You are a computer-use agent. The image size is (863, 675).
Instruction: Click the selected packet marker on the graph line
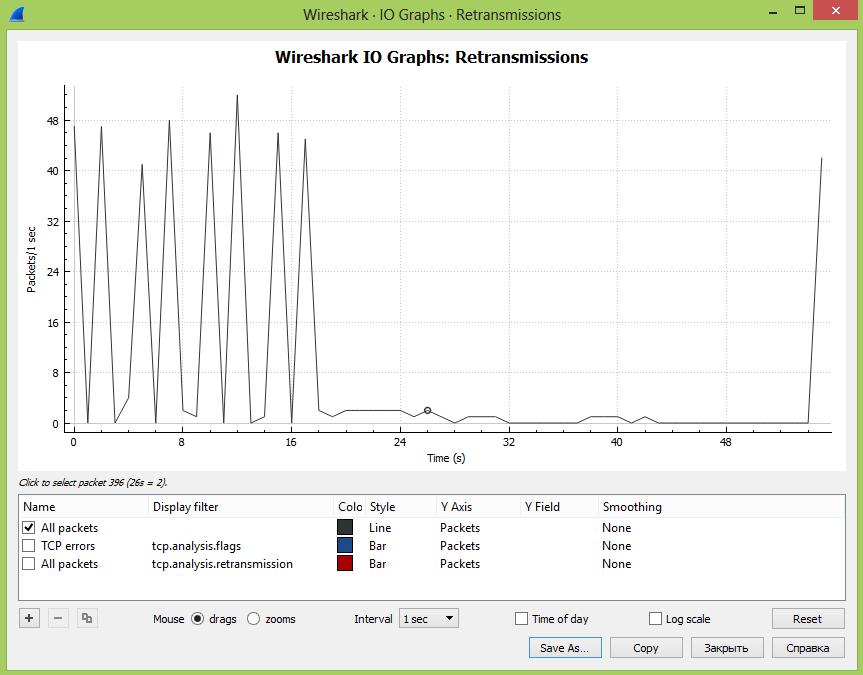[427, 410]
